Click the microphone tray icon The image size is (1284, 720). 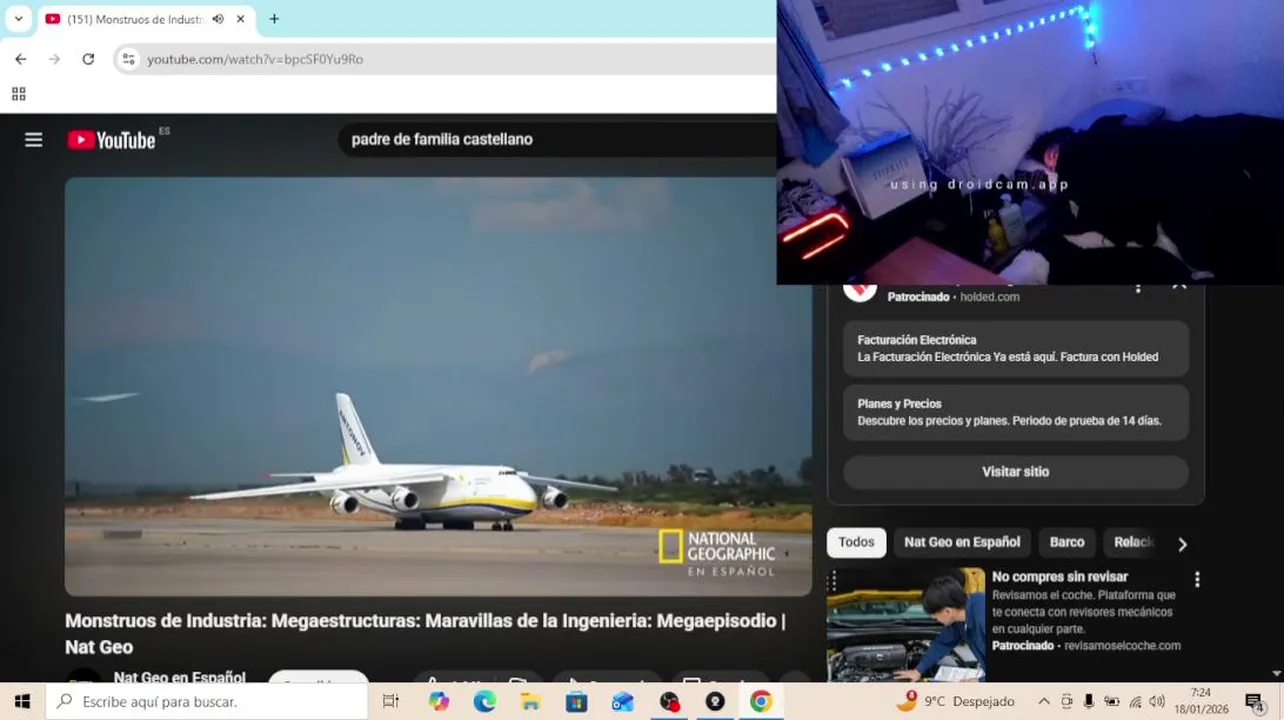pos(1089,702)
